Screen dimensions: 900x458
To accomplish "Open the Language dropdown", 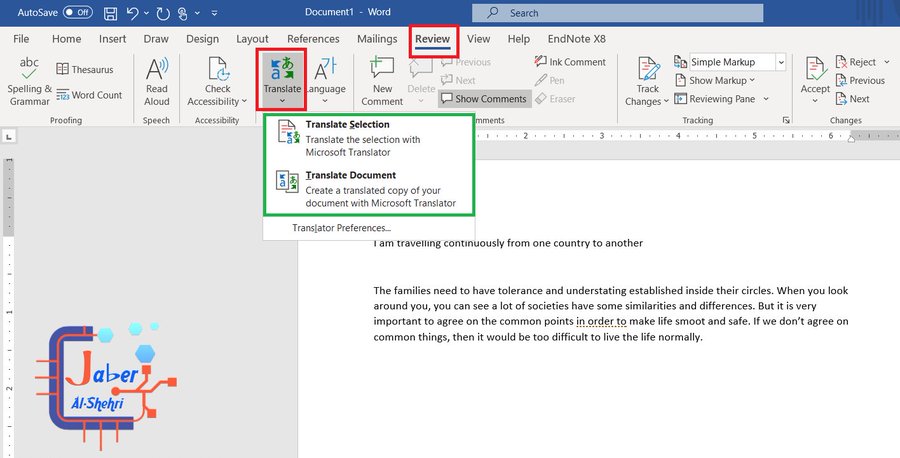I will (x=325, y=81).
